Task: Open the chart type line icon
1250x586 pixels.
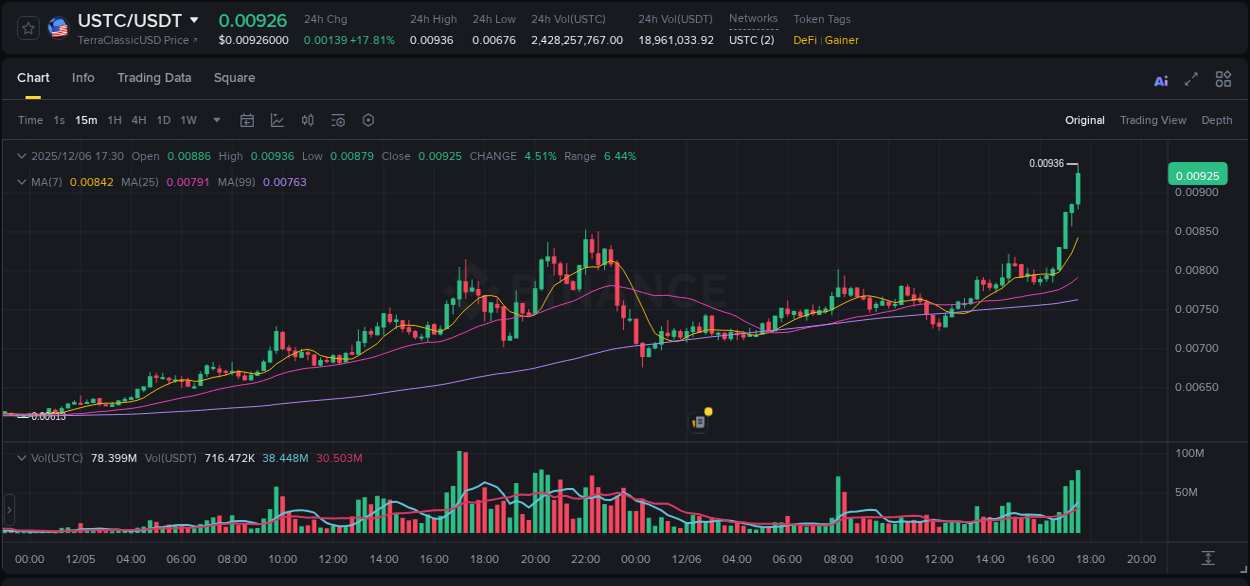Action: pos(277,120)
